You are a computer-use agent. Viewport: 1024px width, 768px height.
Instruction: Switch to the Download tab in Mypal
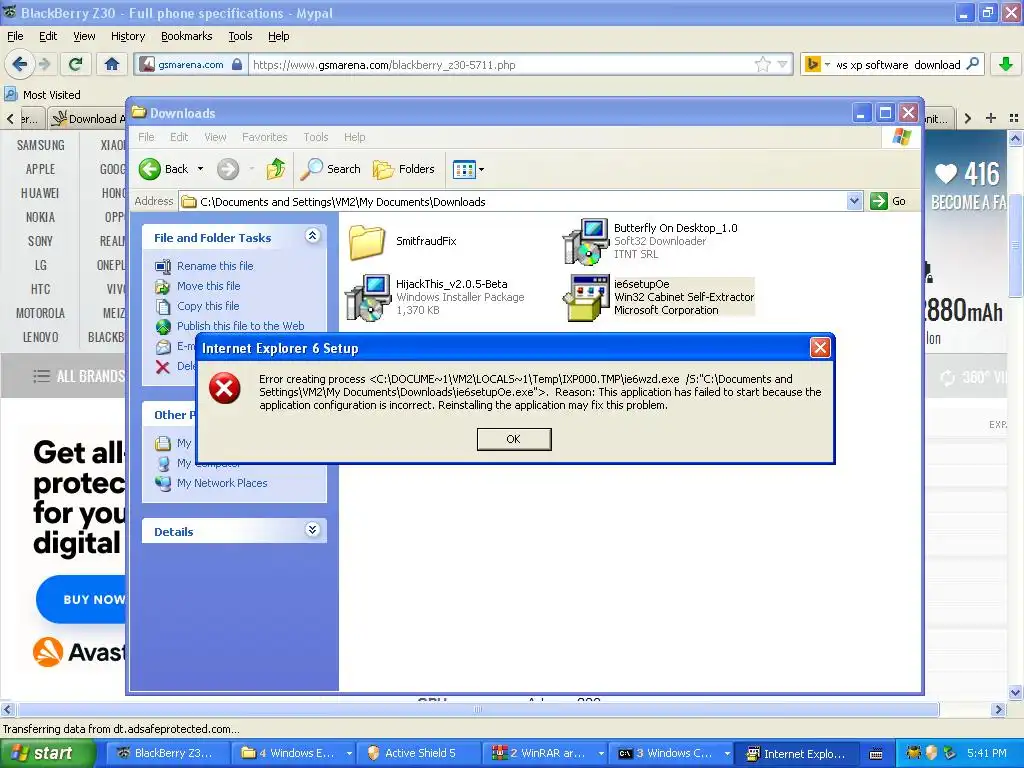[x=88, y=118]
